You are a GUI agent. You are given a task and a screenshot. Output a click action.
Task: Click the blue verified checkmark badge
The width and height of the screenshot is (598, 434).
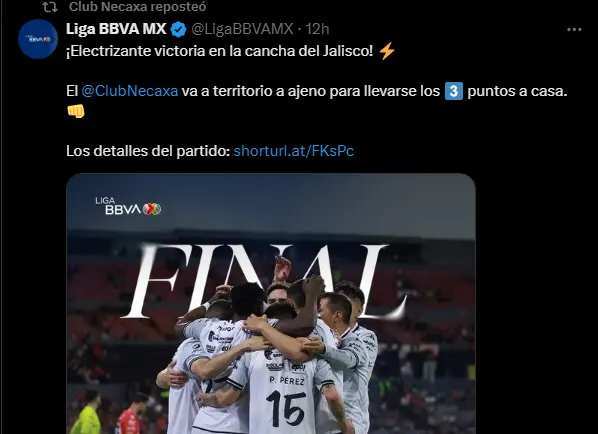[x=178, y=29]
